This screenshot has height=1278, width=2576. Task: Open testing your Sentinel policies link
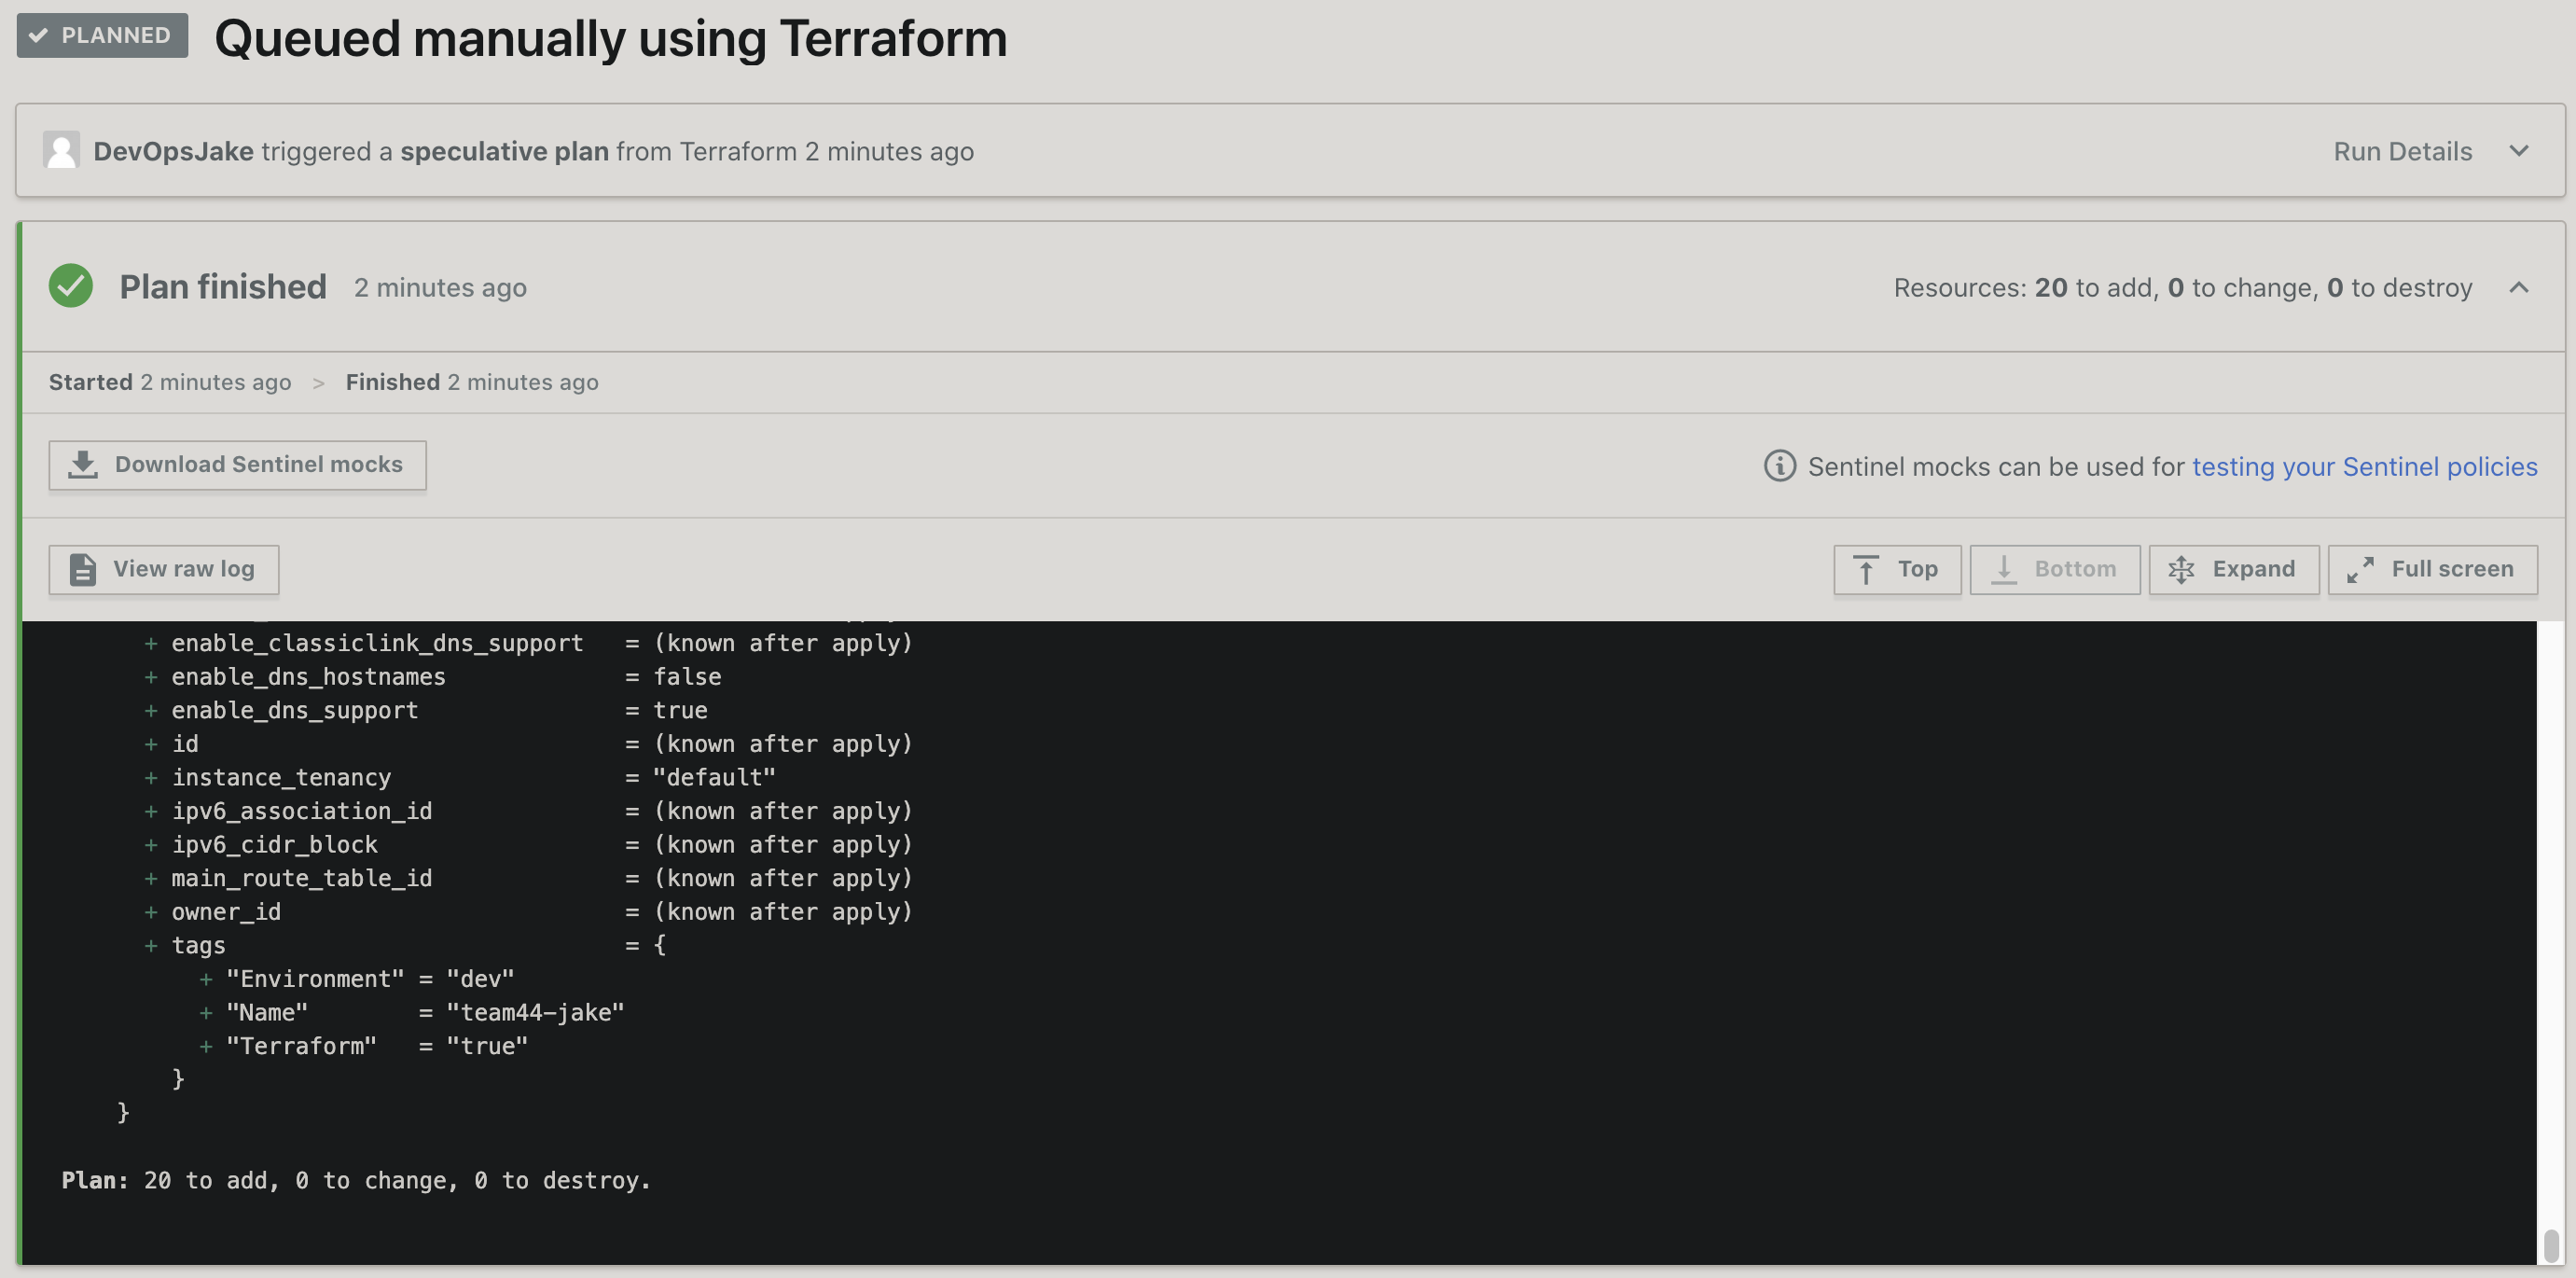(2364, 467)
